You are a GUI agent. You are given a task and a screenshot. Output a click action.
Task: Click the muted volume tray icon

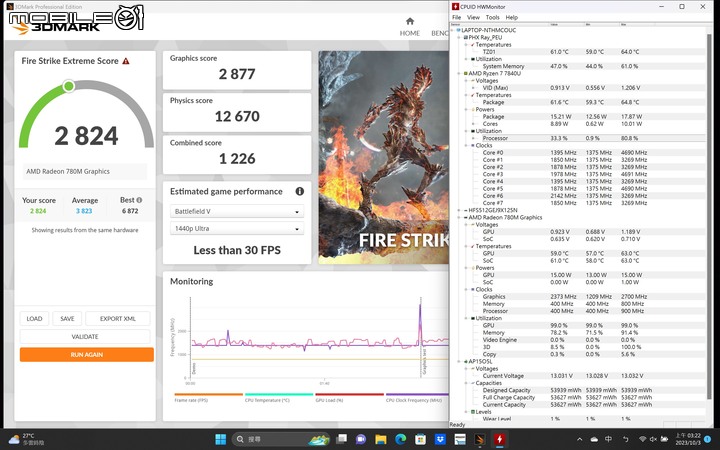point(653,439)
